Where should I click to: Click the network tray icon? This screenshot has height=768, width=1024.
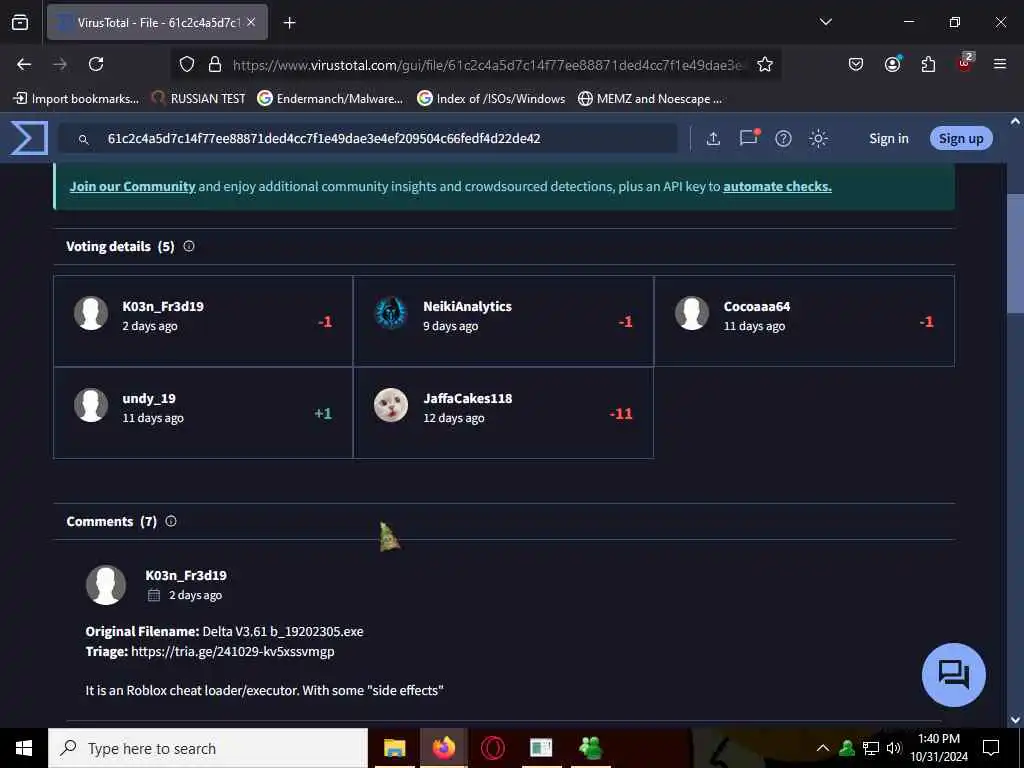point(871,748)
